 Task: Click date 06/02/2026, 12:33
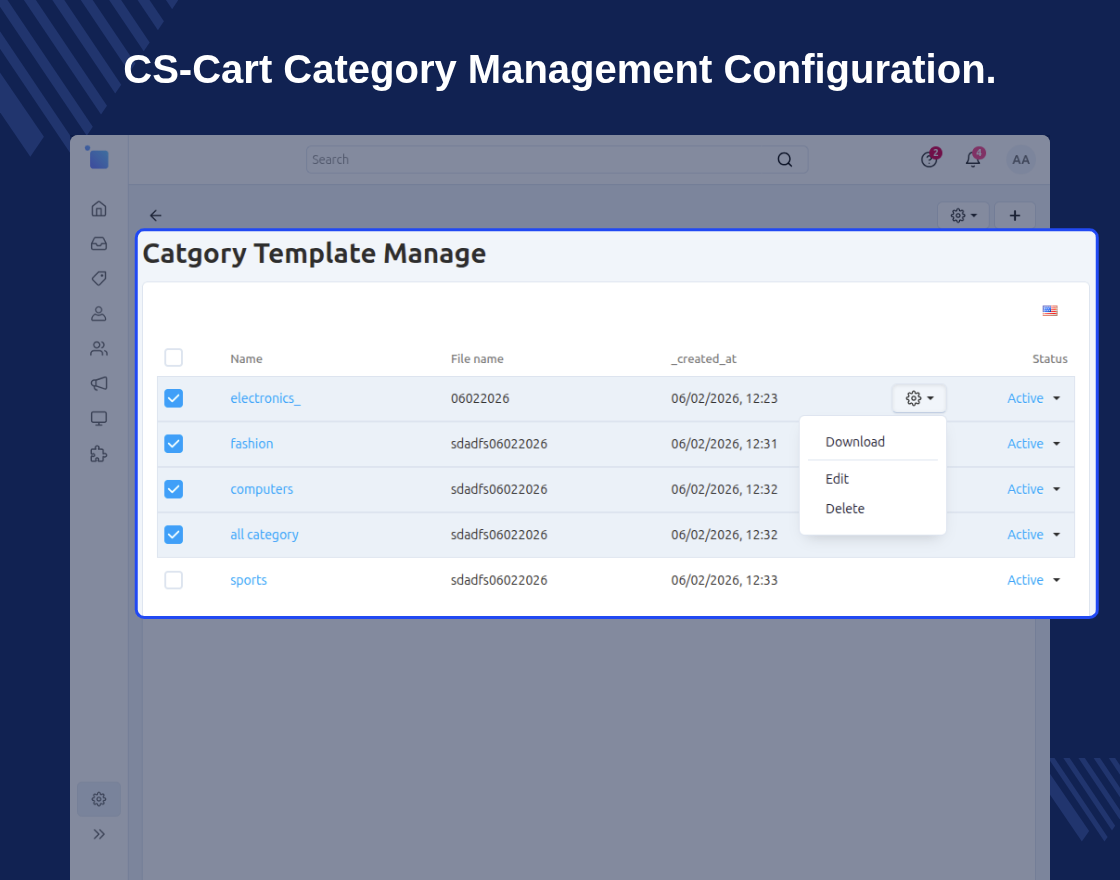(724, 580)
